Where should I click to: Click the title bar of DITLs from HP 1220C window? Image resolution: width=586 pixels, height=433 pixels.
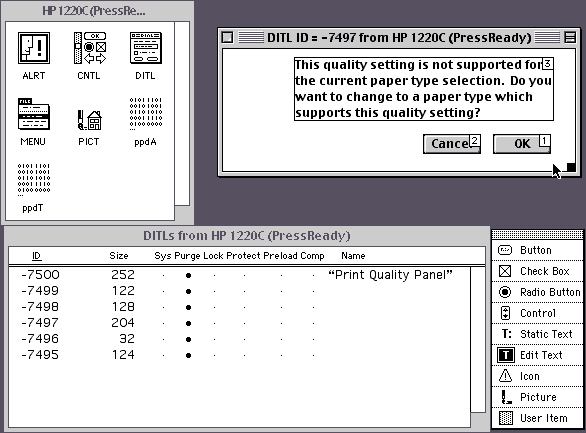(x=247, y=236)
